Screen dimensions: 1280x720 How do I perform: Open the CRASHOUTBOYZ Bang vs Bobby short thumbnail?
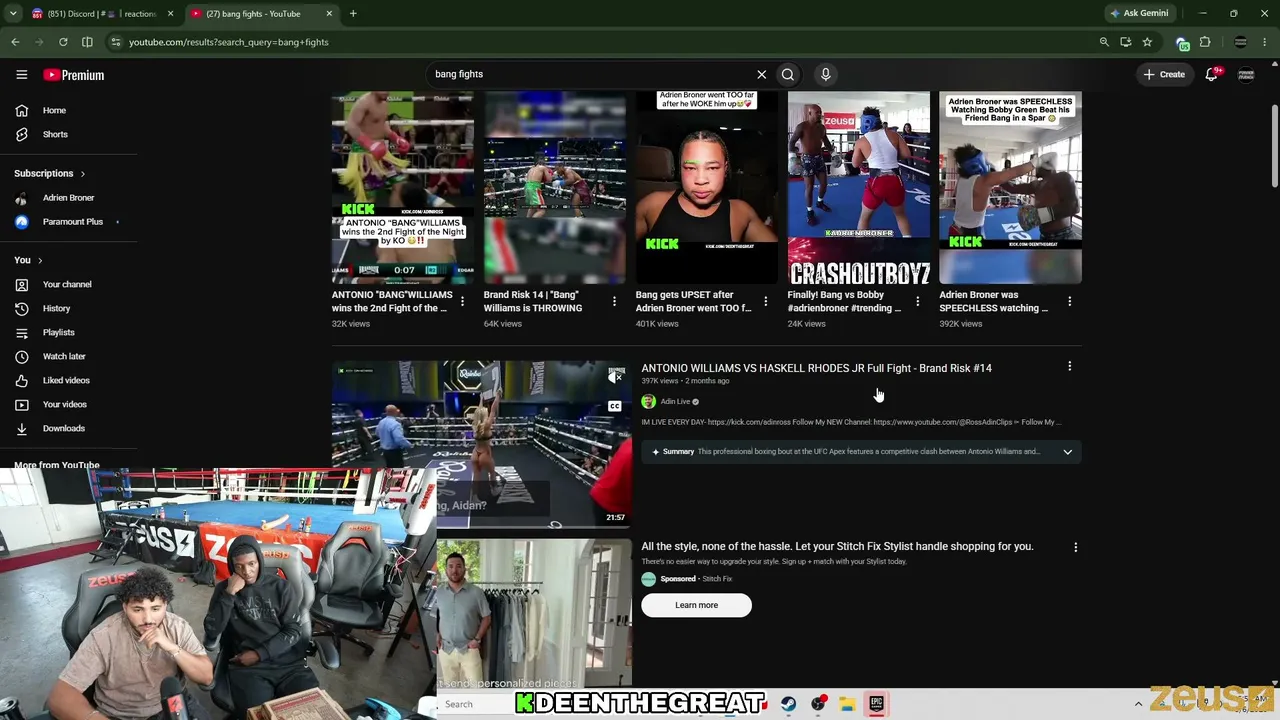point(858,188)
